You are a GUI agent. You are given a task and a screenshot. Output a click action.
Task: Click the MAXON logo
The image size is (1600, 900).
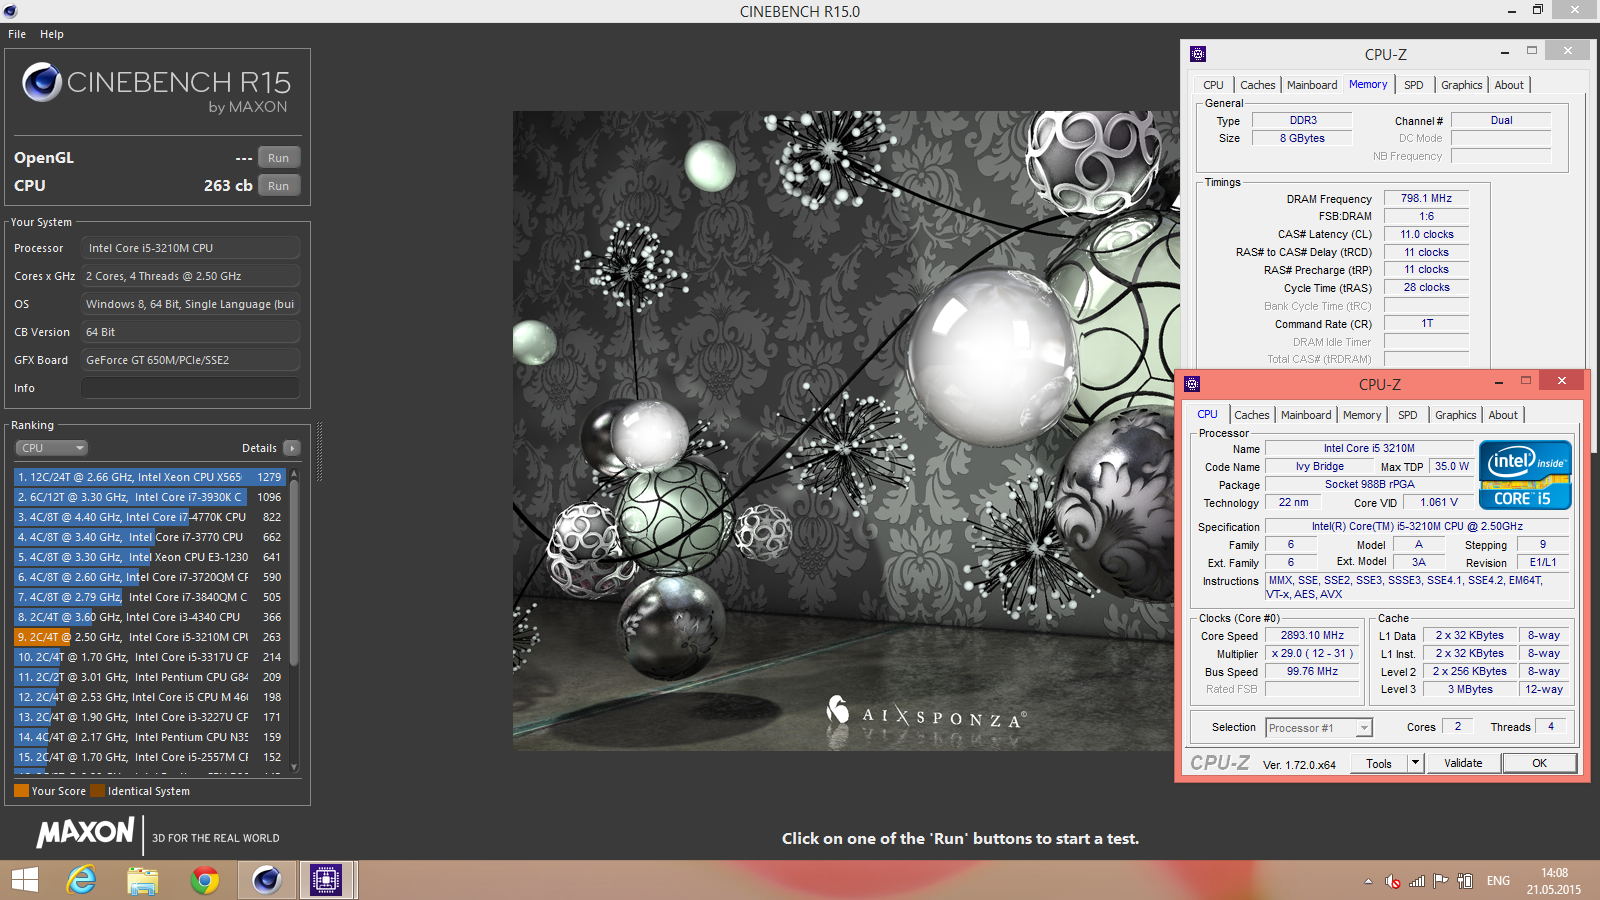point(86,832)
